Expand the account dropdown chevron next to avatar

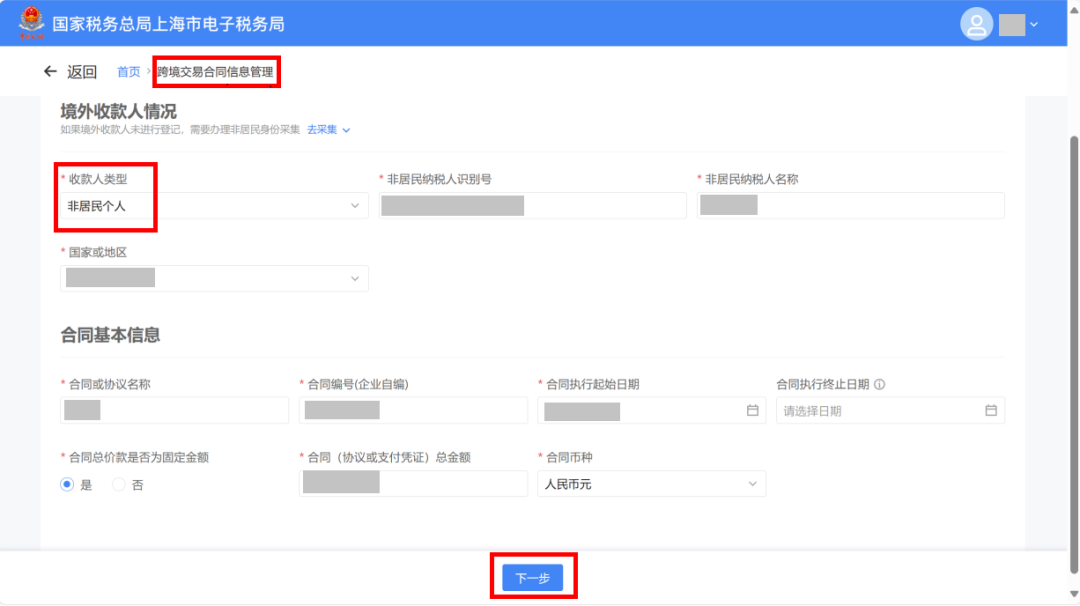1035,23
